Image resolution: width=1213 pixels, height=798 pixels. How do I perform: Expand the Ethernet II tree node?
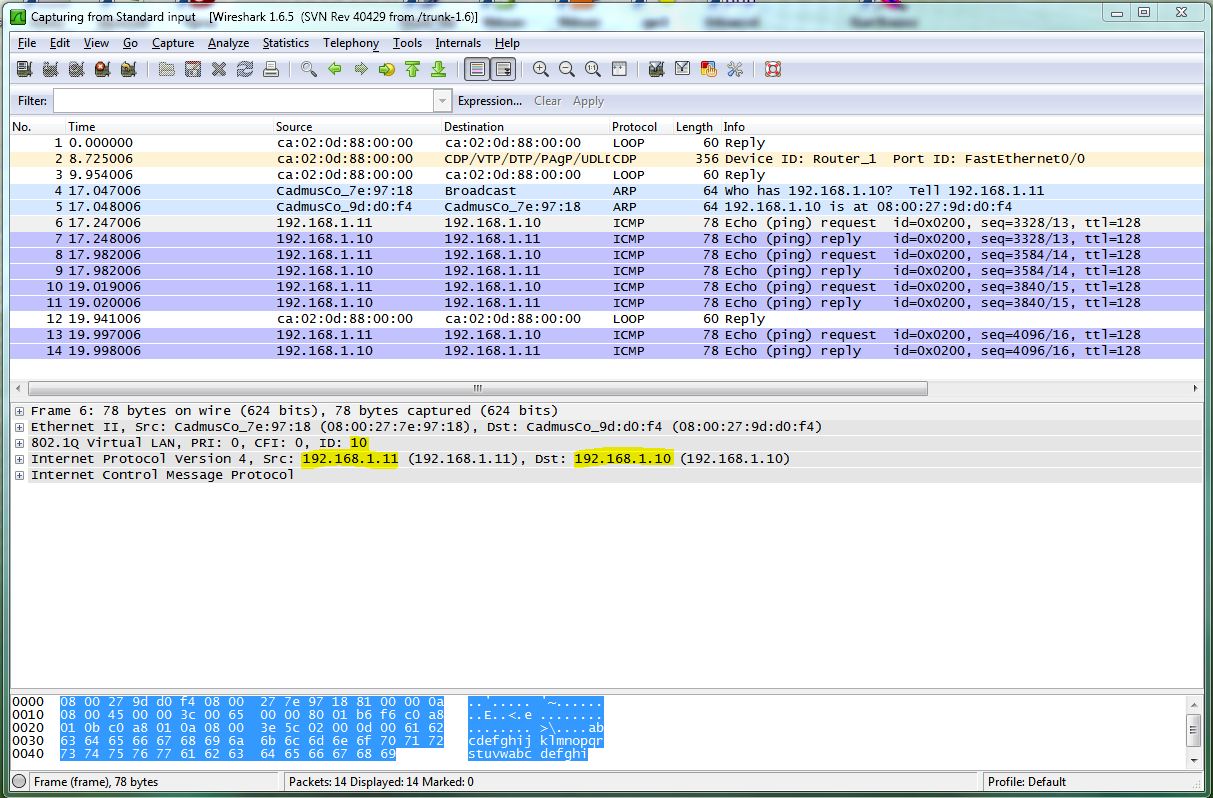pos(20,427)
